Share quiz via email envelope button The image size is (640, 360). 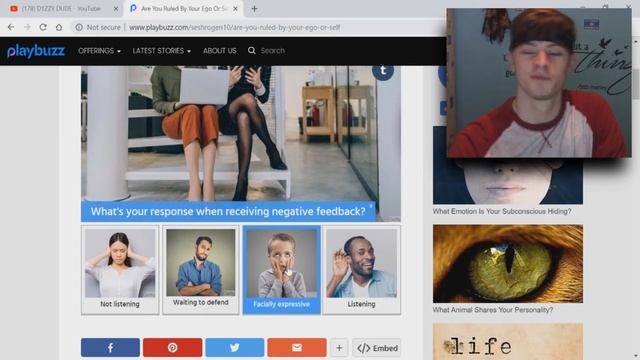(297, 348)
